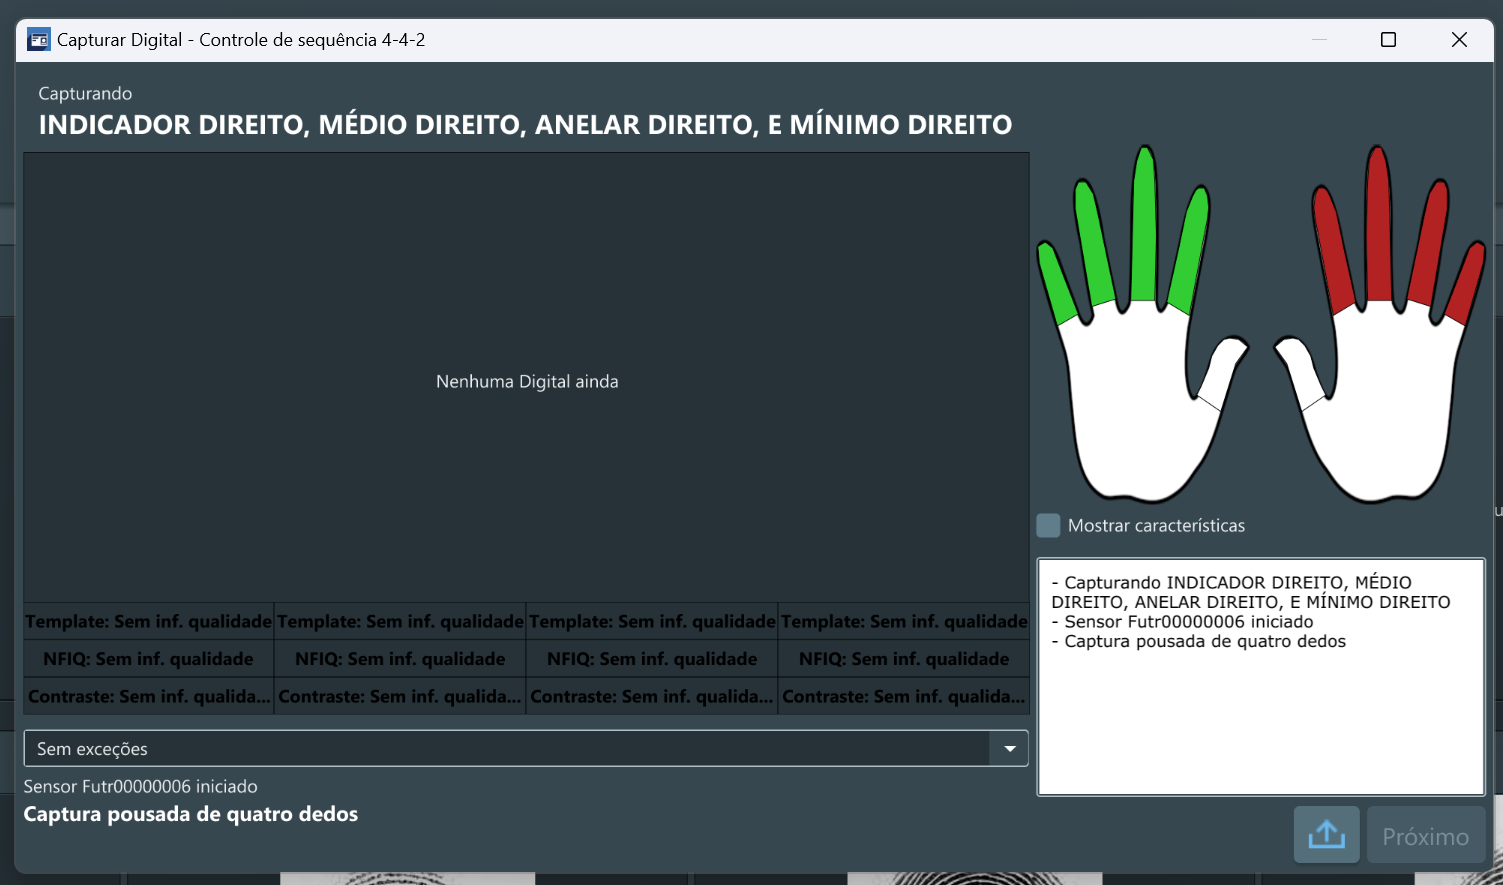This screenshot has width=1503, height=885.
Task: Click the dropdown arrow of exceptions combo
Action: pyautogui.click(x=1009, y=749)
